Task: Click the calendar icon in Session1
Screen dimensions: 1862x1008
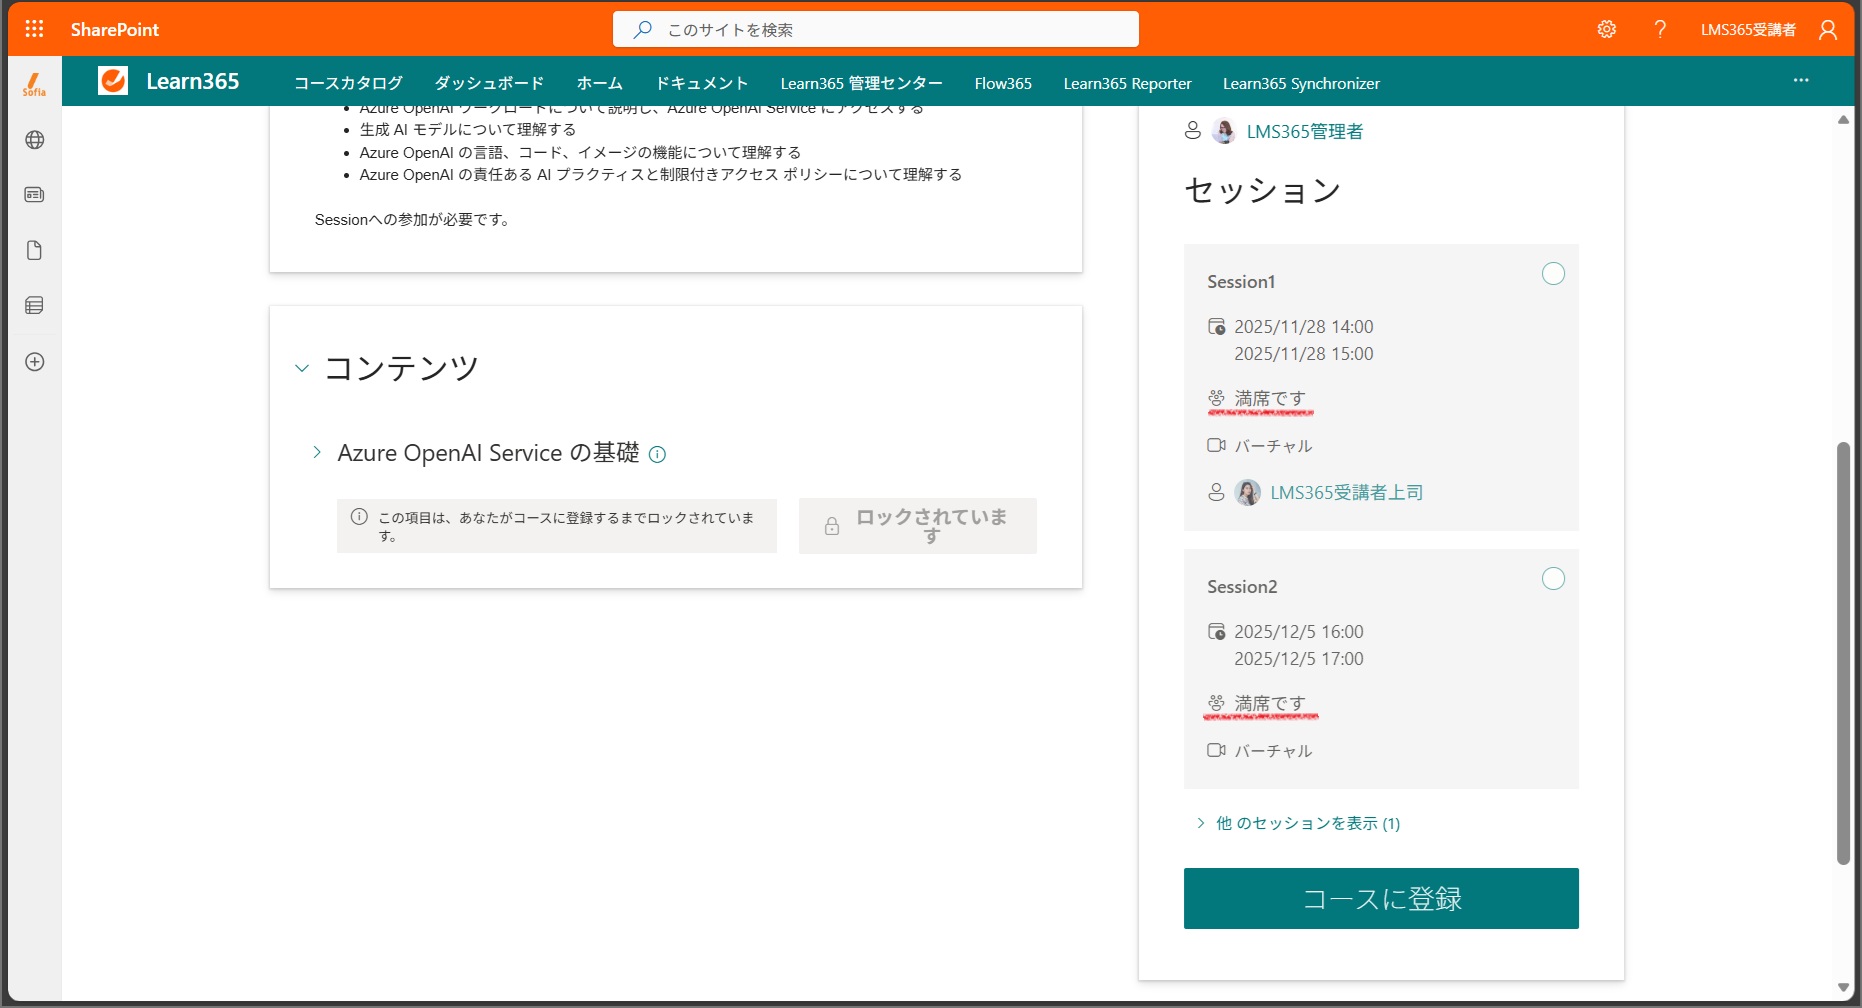Action: click(1216, 326)
